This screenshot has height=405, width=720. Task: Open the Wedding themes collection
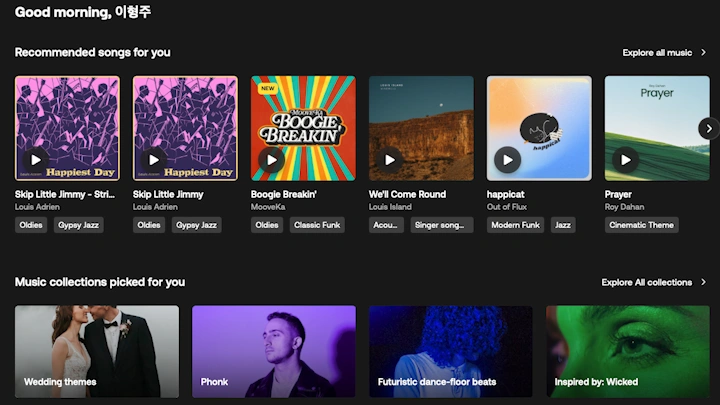[x=97, y=351]
